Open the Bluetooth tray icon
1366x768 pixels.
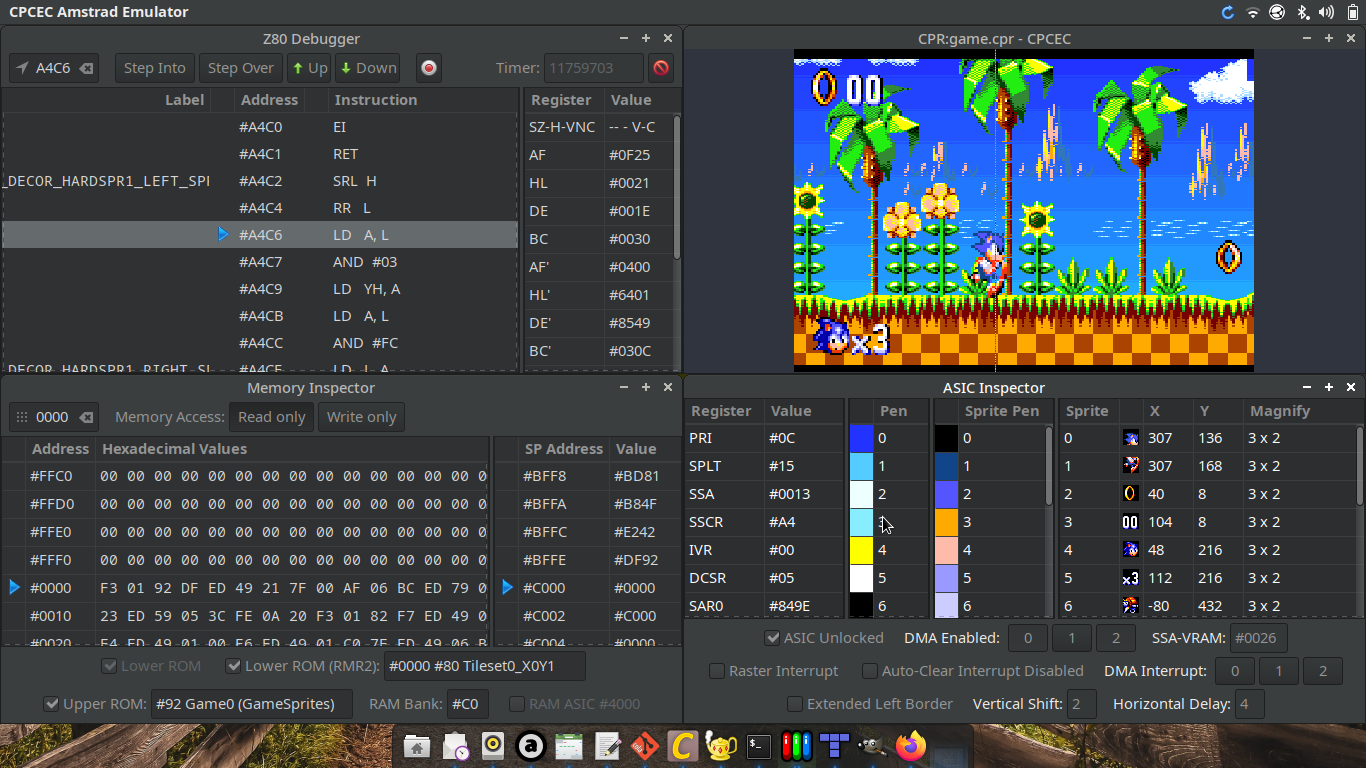click(1303, 12)
